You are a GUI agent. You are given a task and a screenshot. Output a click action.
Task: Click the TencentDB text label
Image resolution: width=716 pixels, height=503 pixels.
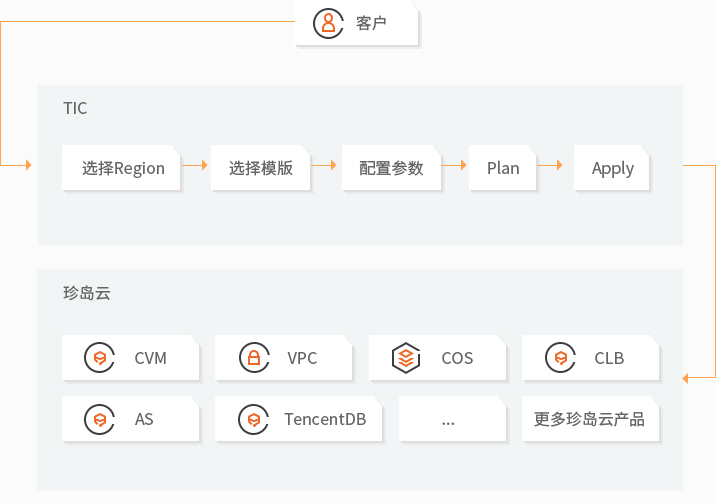325,419
